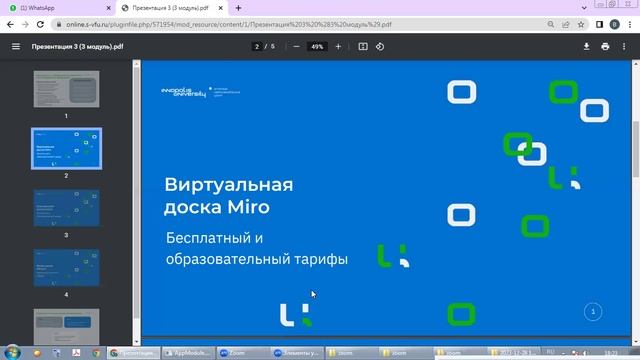Zoom in with the plus button
The width and height of the screenshot is (640, 360).
tap(338, 47)
